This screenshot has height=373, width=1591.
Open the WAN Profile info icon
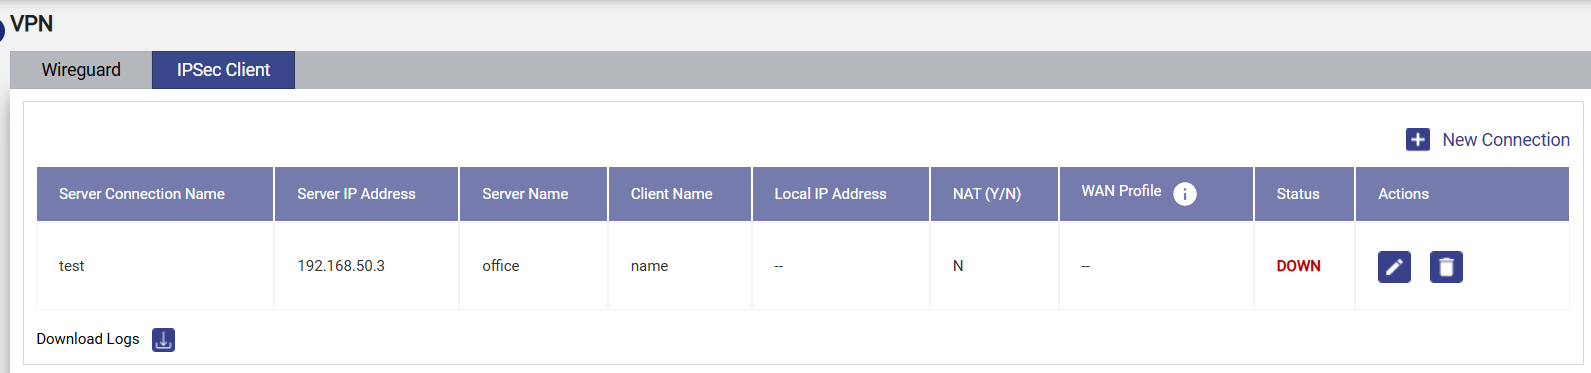(x=1184, y=194)
